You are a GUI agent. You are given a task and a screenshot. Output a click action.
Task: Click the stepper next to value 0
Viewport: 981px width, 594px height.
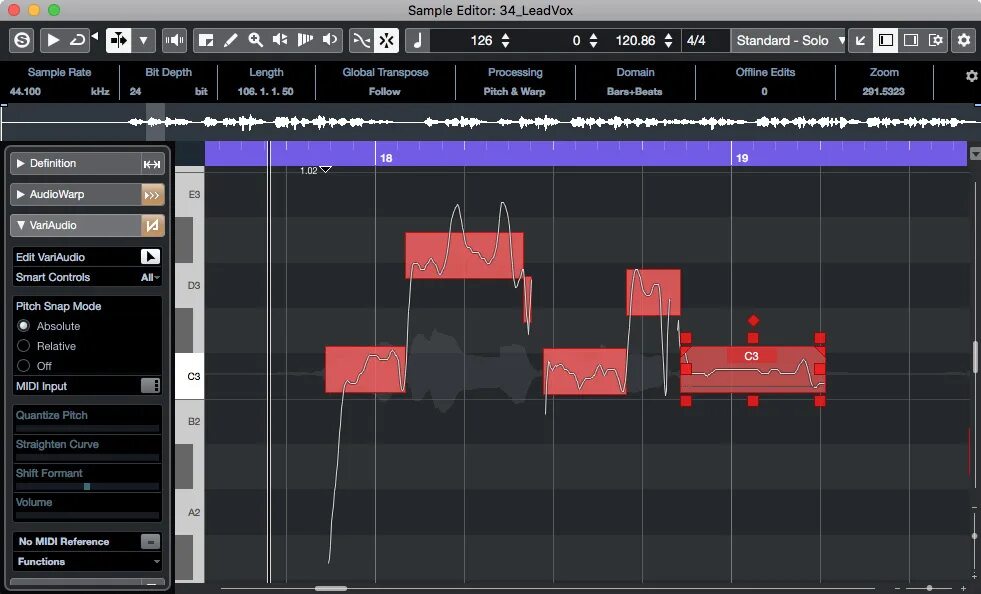(x=593, y=41)
